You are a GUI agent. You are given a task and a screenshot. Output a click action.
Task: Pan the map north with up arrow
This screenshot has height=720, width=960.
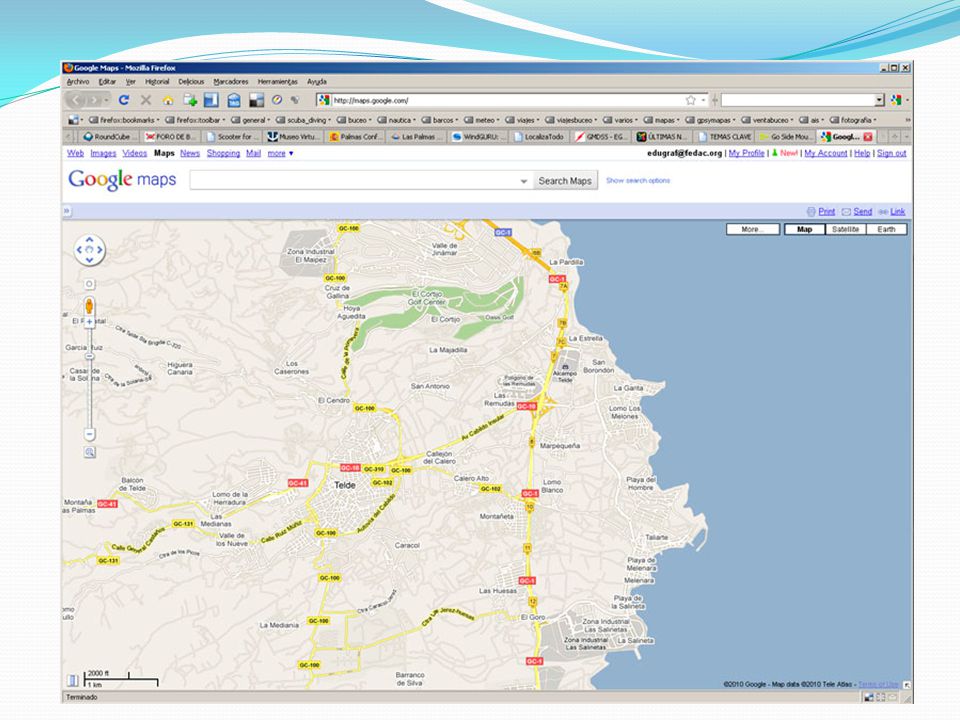point(89,240)
